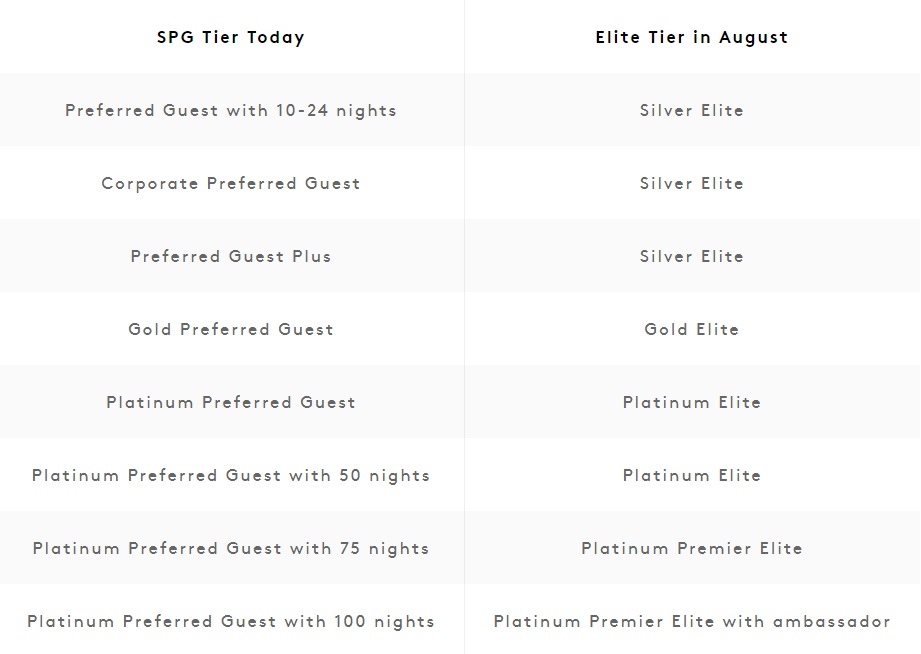The height and width of the screenshot is (654, 921).
Task: Select "Platinum Preferred Guest with 50 nights"
Action: tap(231, 476)
